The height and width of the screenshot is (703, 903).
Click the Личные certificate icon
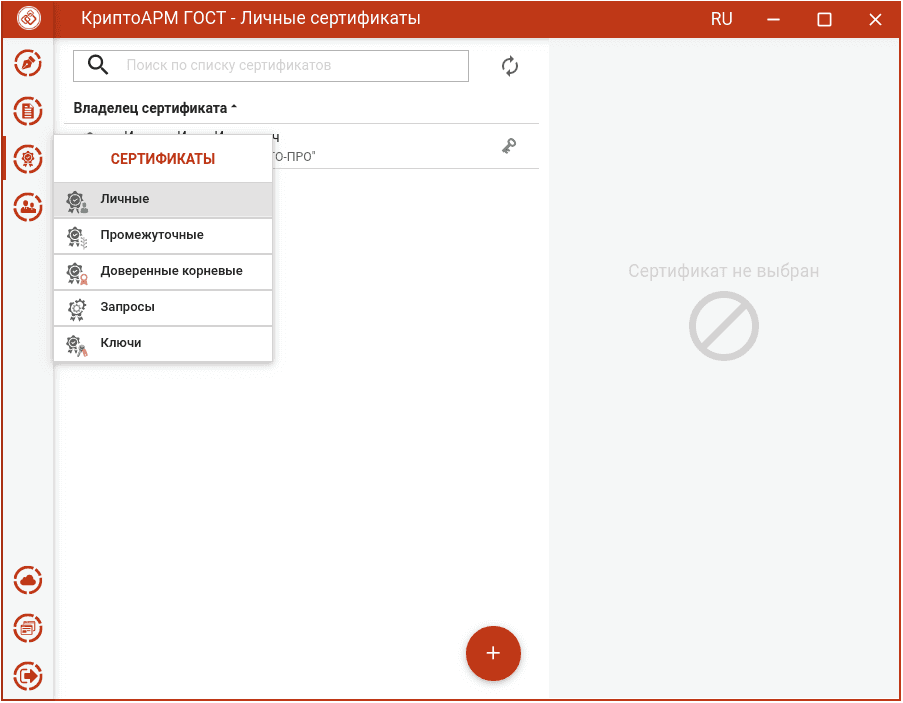77,202
